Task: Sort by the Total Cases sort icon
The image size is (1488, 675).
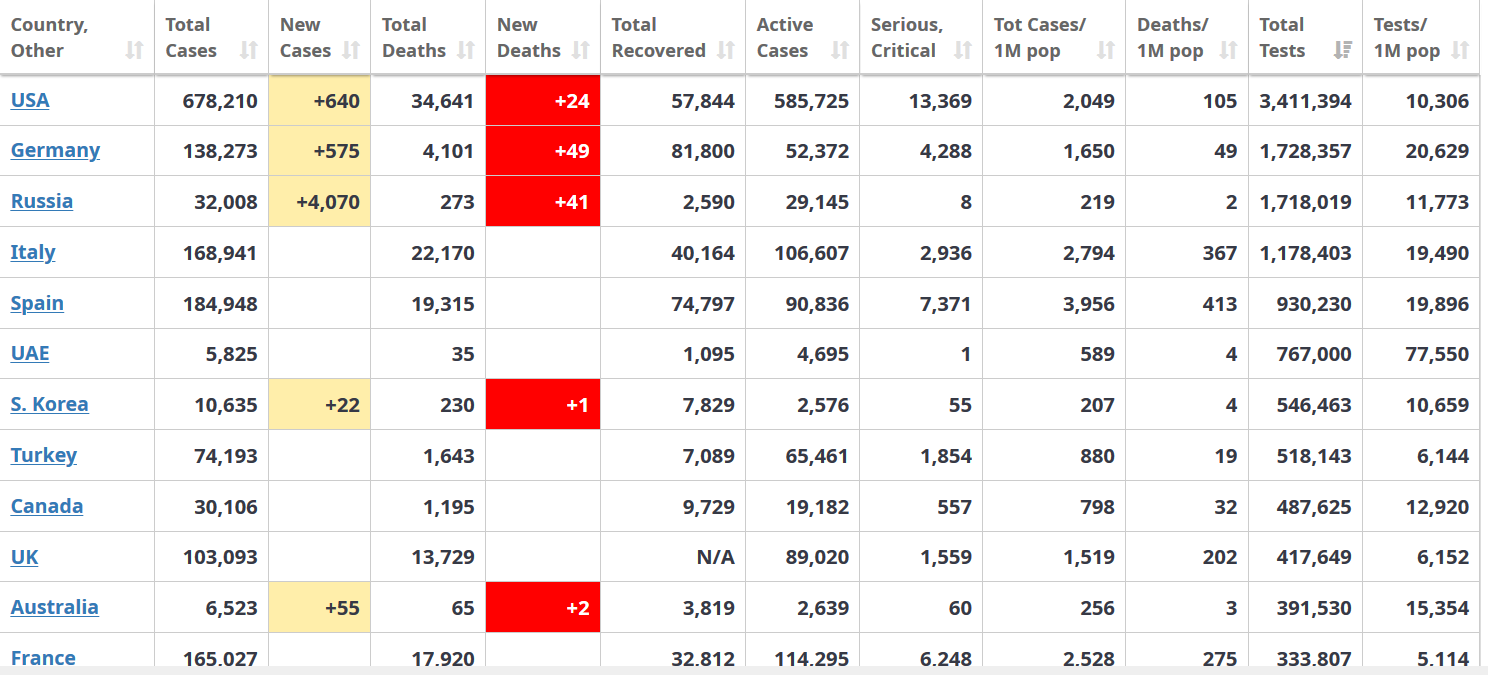Action: (249, 51)
